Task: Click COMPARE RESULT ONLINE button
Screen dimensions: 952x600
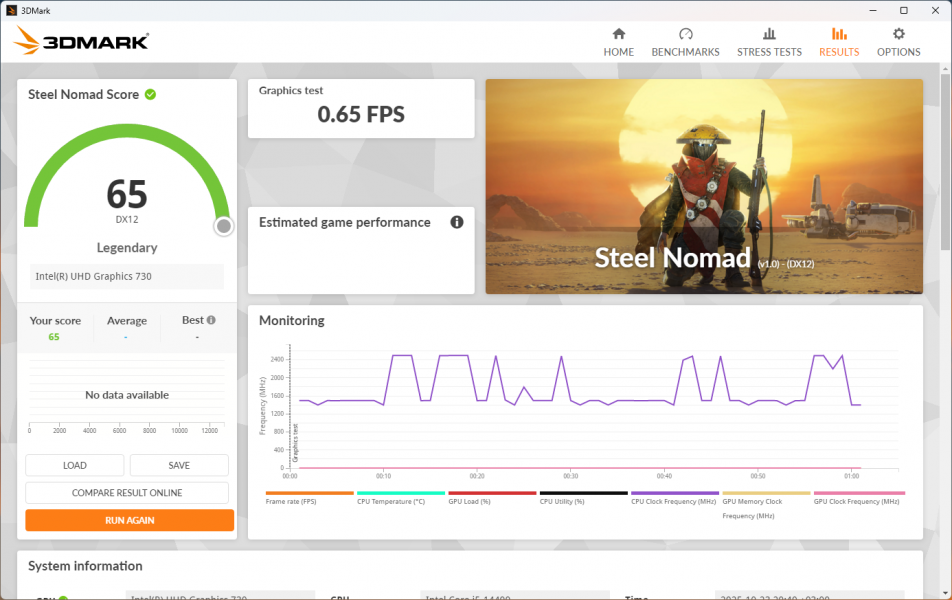Action: (x=127, y=493)
